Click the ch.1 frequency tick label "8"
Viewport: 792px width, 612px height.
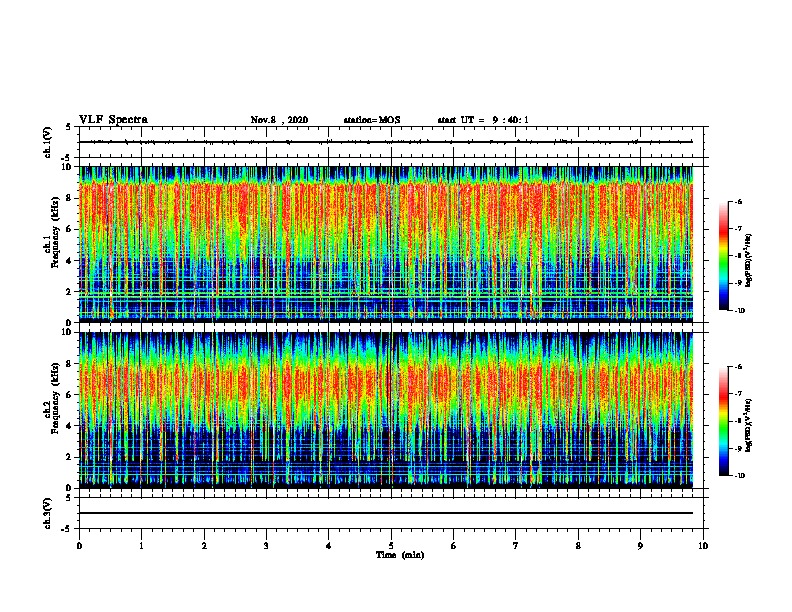click(70, 198)
